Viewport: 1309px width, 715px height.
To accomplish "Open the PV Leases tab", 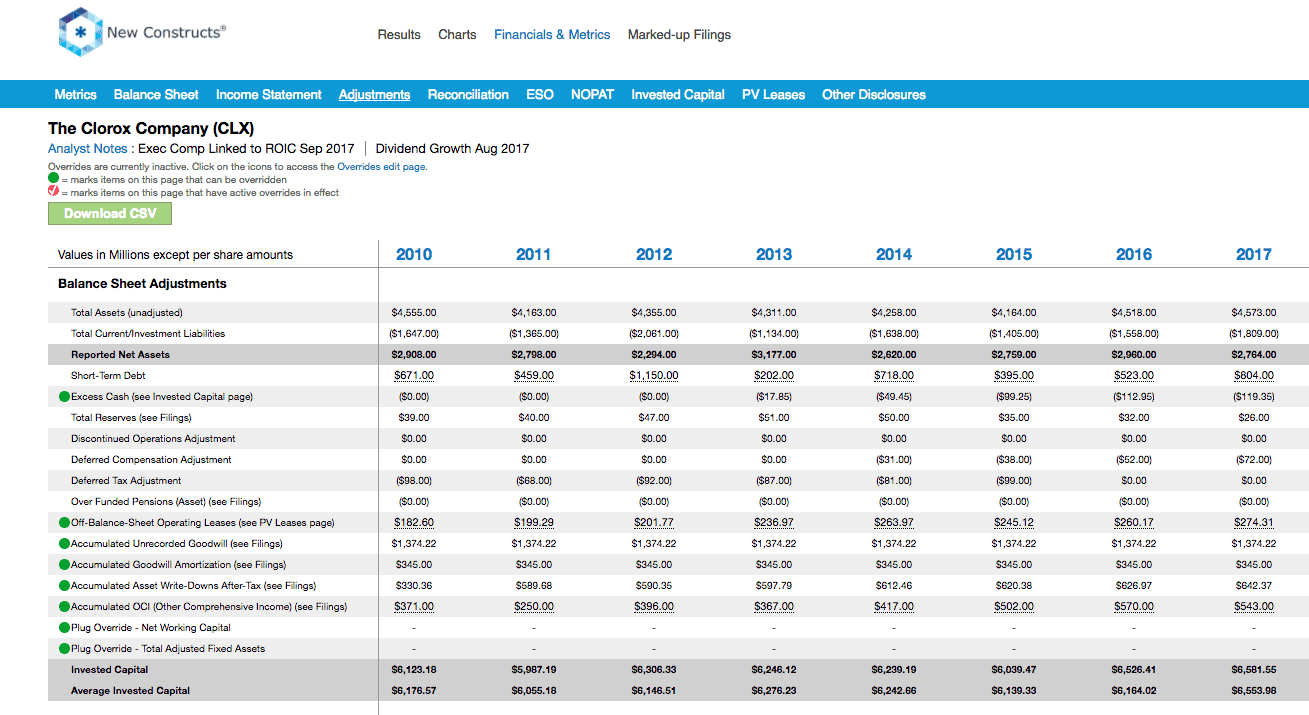I will coord(773,95).
